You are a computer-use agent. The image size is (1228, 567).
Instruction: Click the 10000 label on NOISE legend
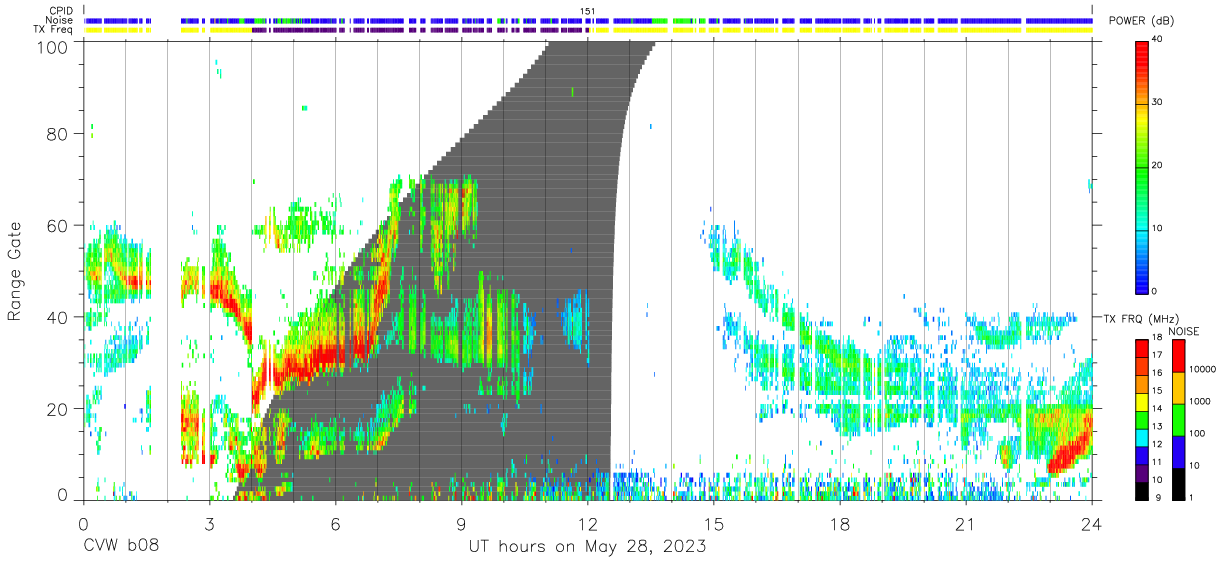point(1203,370)
